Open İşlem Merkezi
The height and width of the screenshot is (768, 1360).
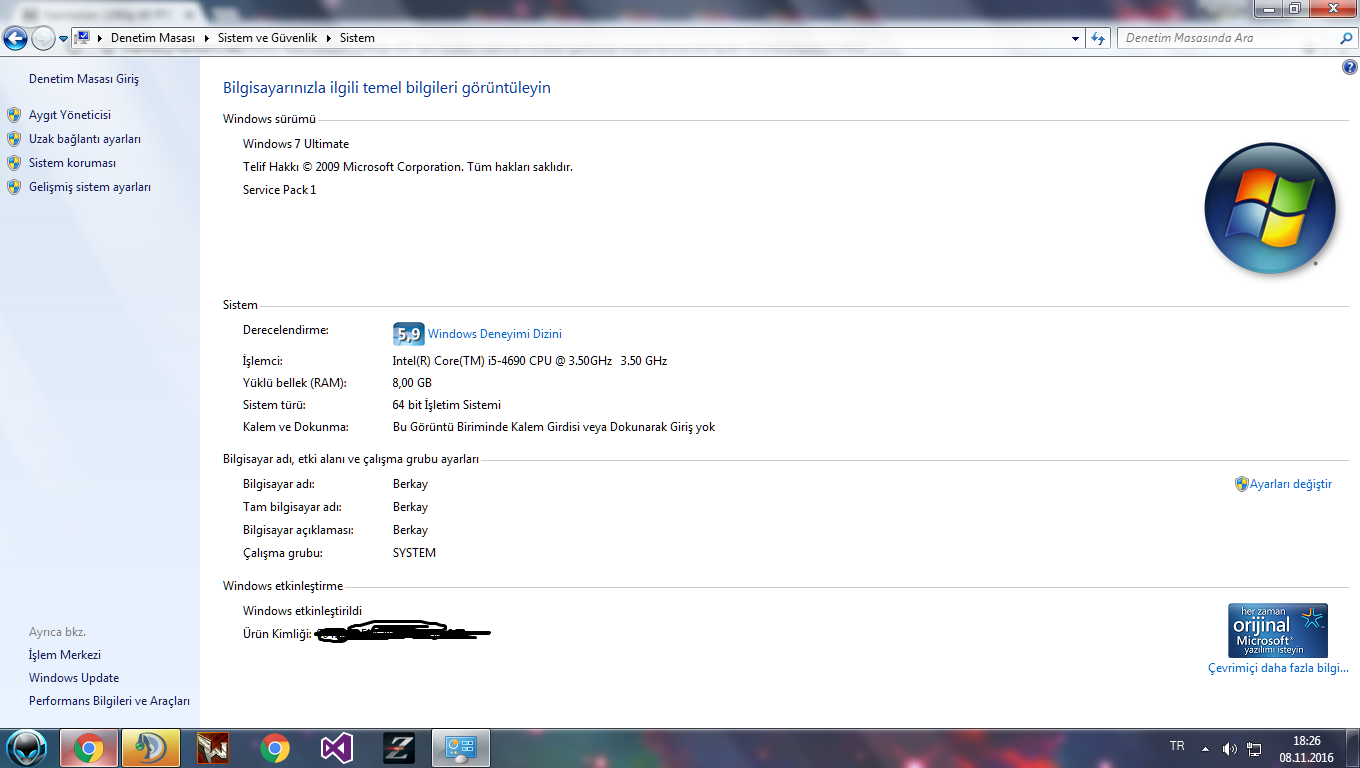click(x=65, y=655)
